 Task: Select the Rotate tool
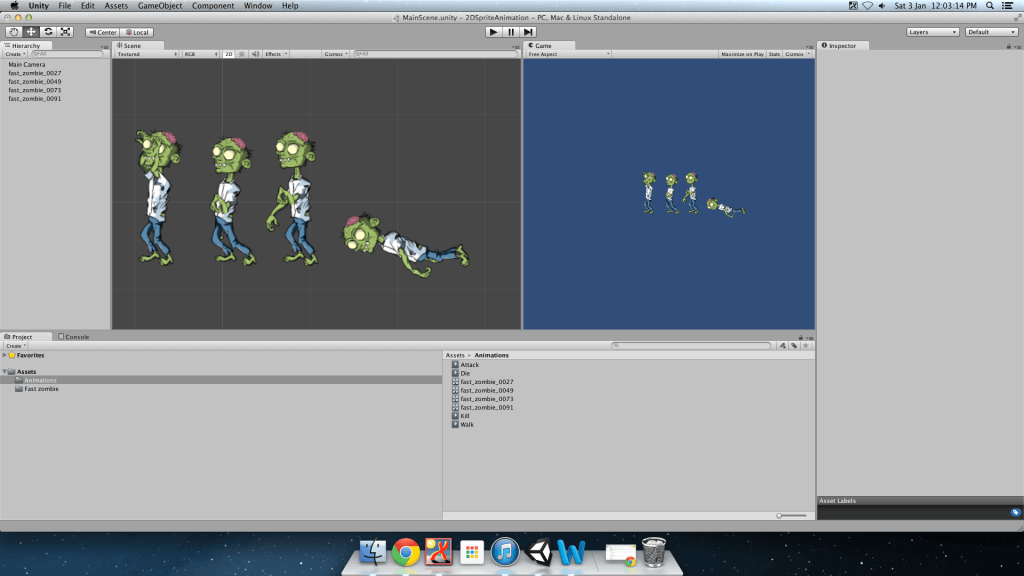48,32
